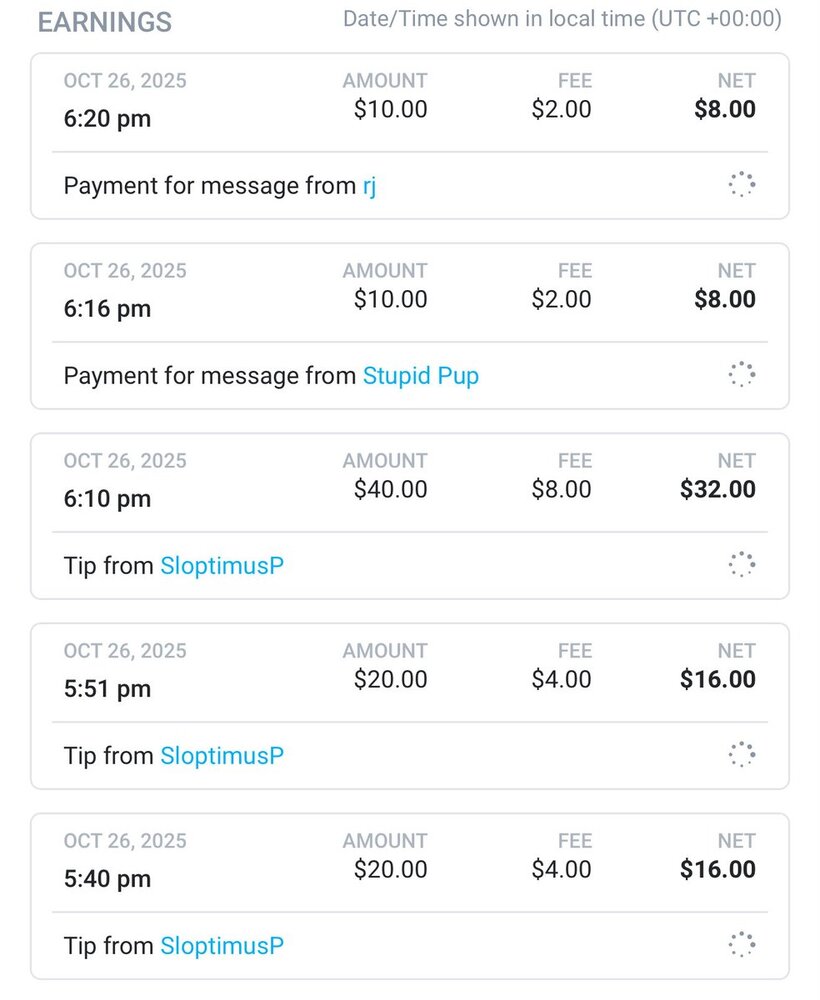The image size is (820, 1000).
Task: Select the 6:16 pm timestamp
Action: point(107,309)
